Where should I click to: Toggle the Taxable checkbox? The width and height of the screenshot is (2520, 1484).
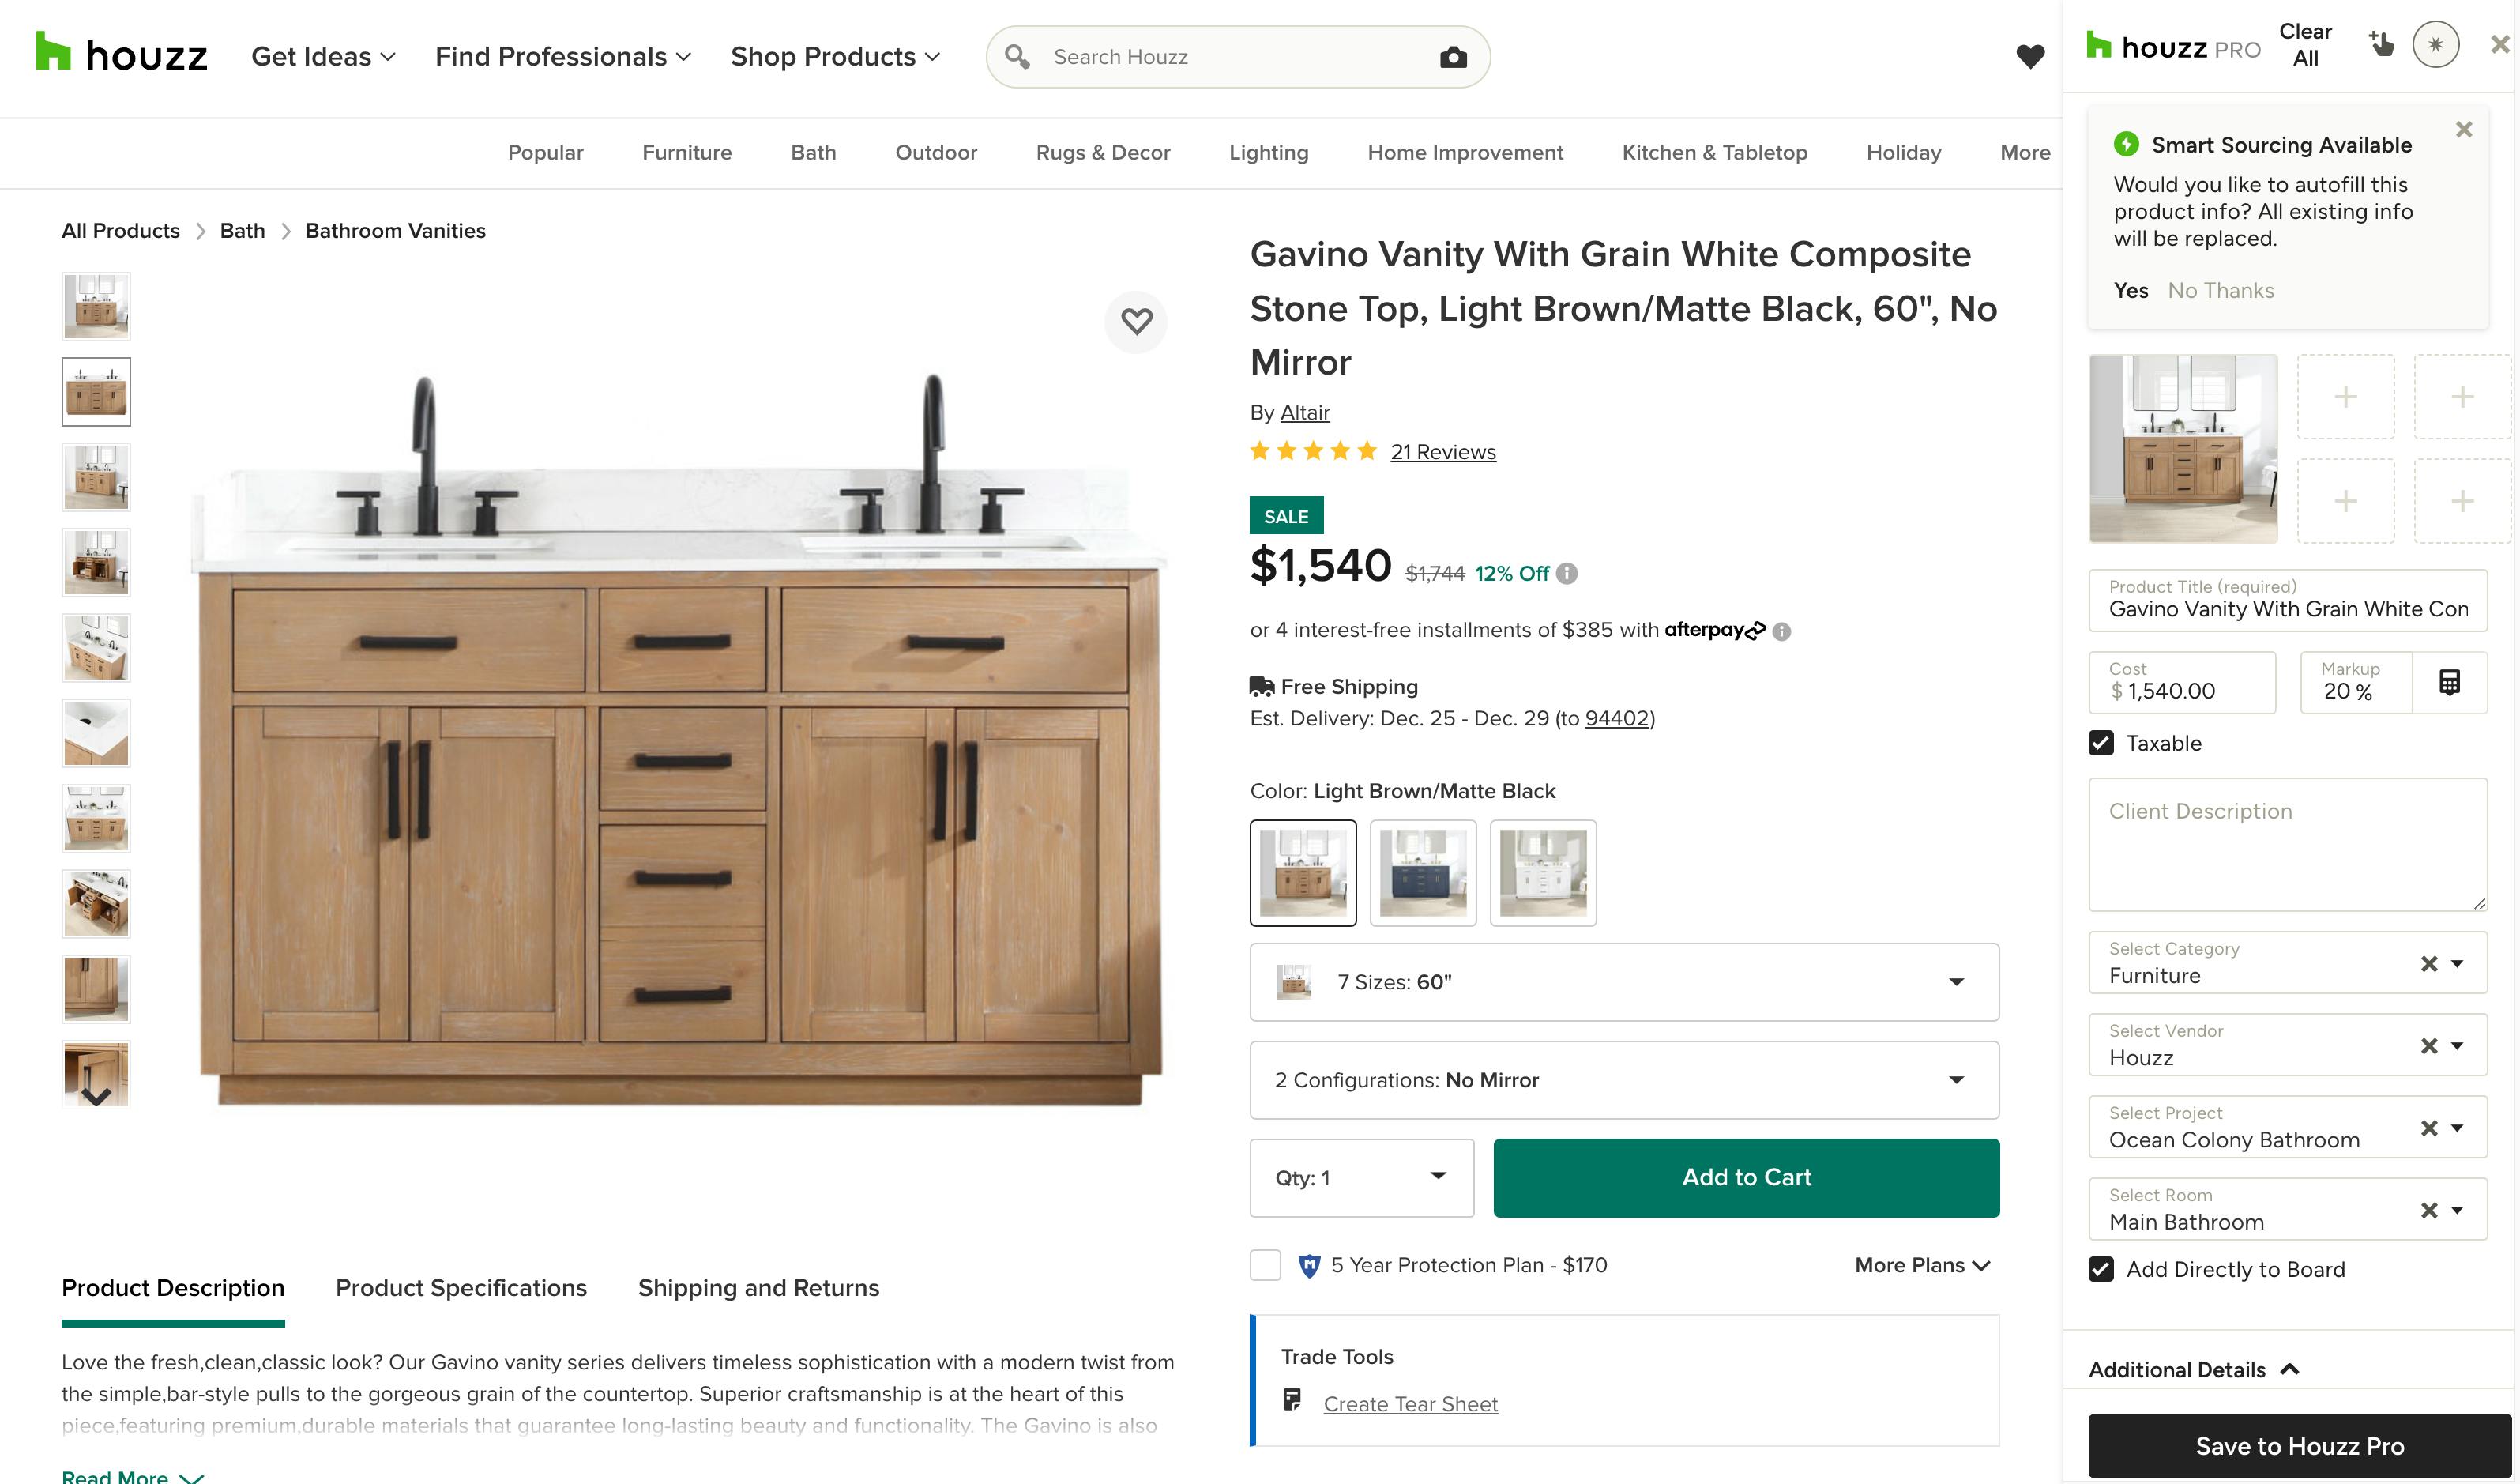click(2101, 743)
